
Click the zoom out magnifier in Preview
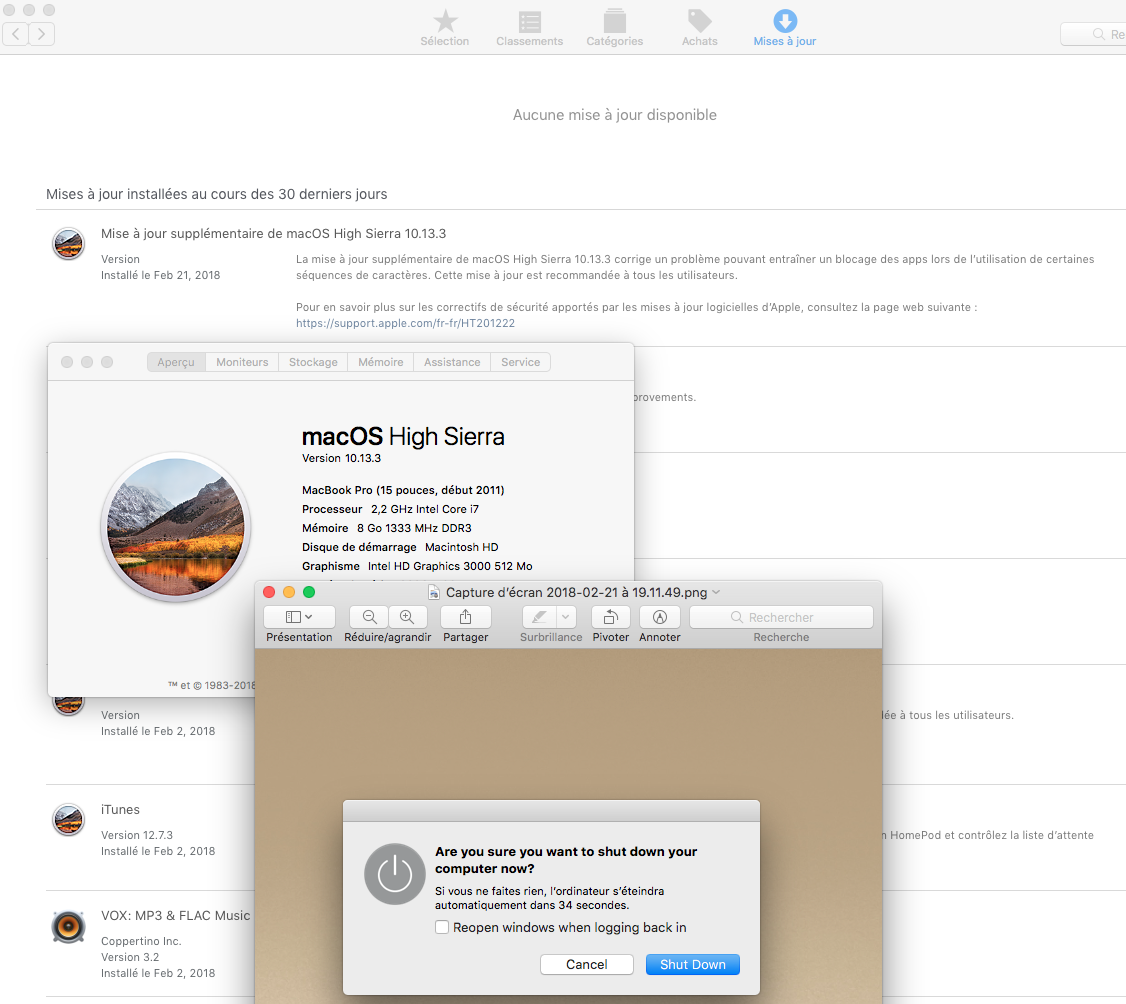coord(369,617)
